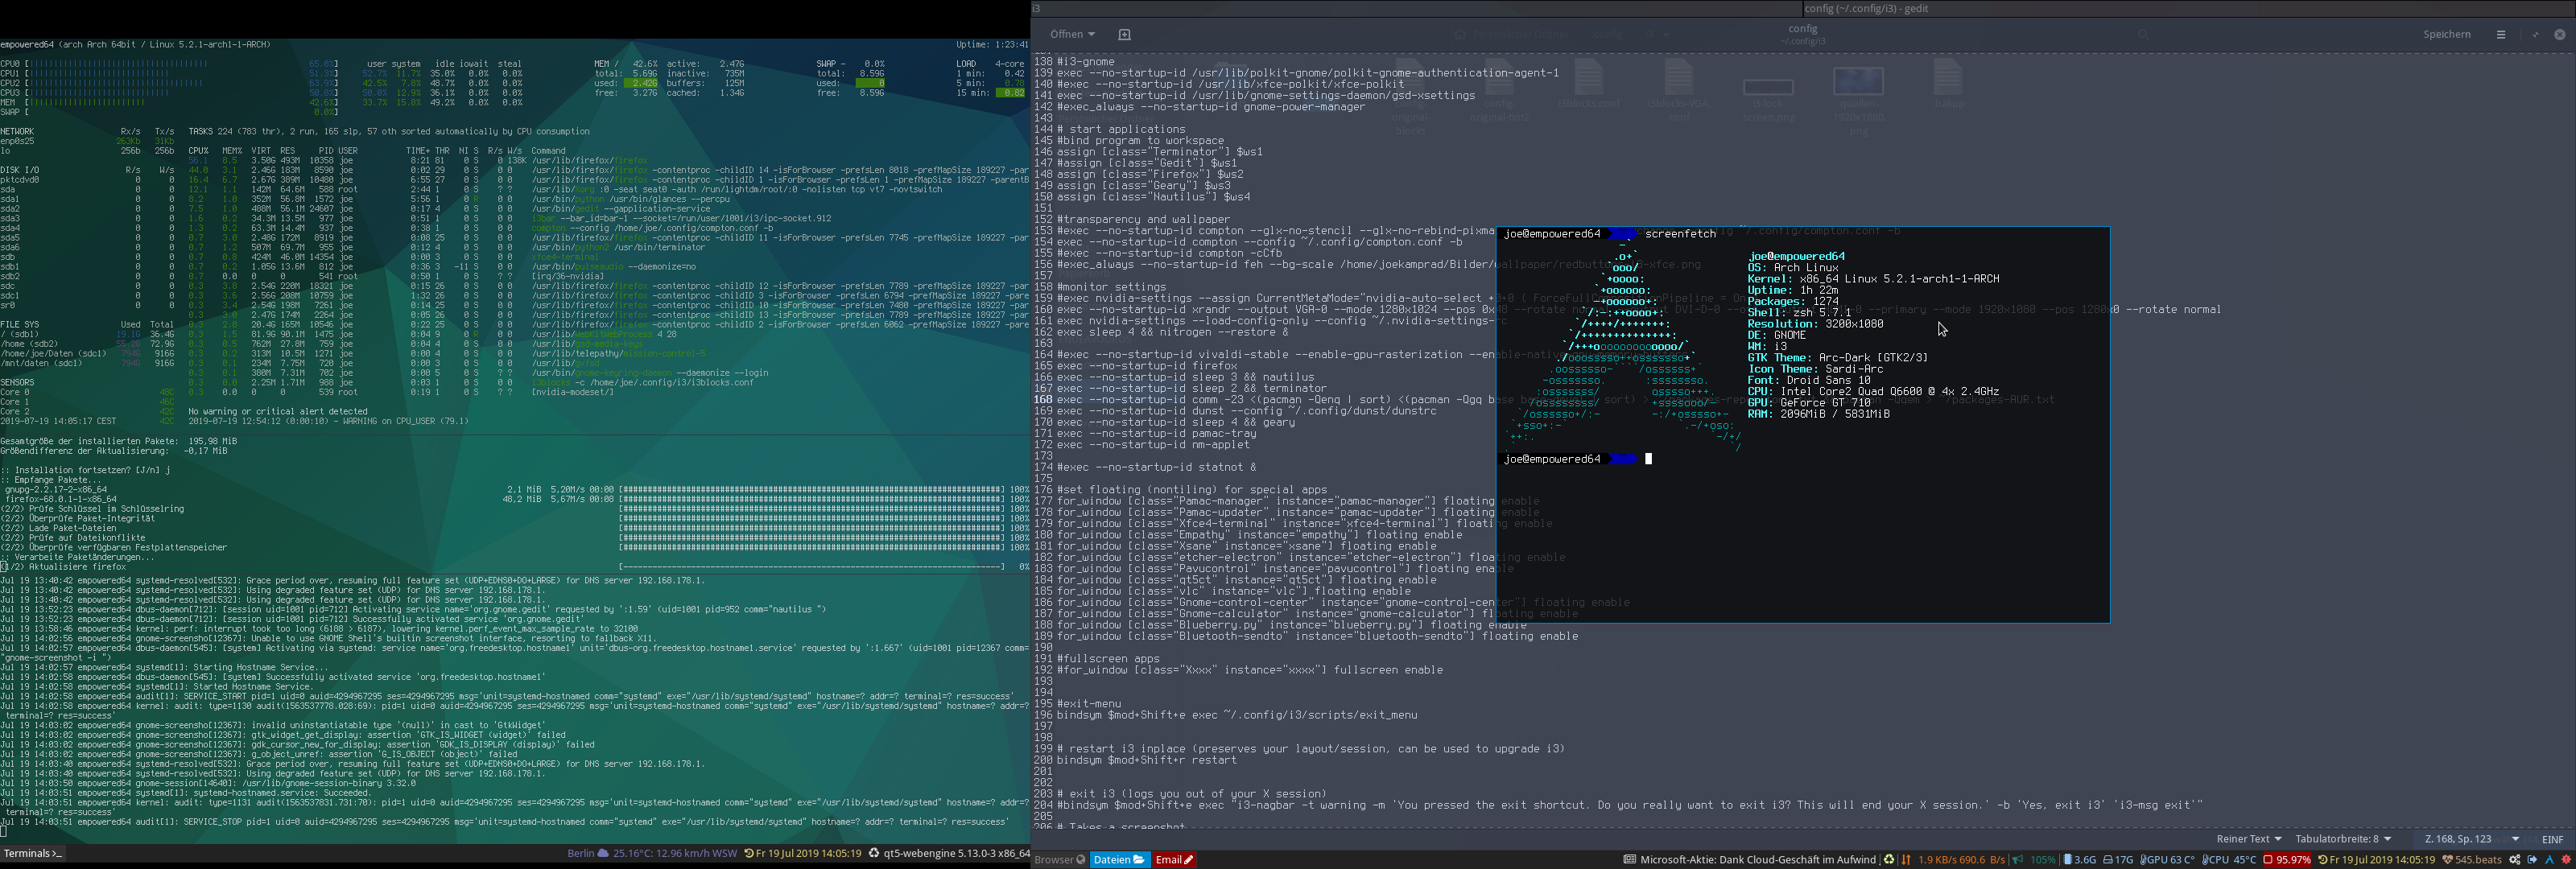This screenshot has height=869, width=2576.
Task: Click the 'Aktualisiere firefox' pacman line
Action: coord(63,567)
